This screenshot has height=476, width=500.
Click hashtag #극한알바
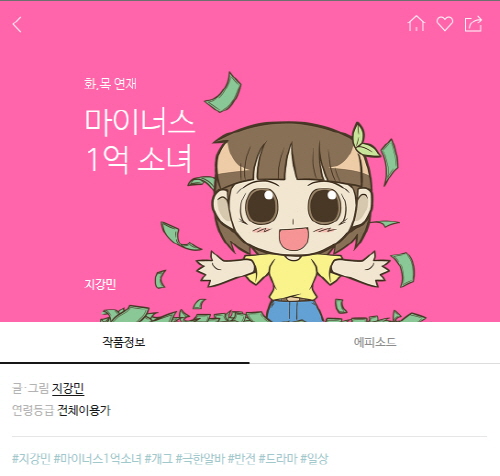[200, 458]
